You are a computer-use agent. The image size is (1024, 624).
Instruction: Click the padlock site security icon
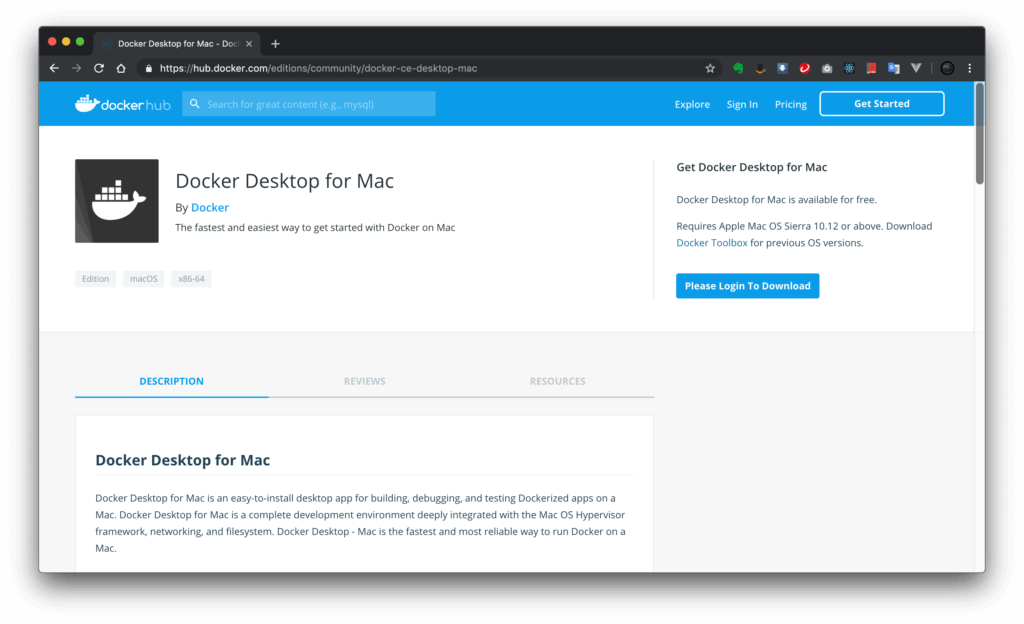pyautogui.click(x=149, y=69)
